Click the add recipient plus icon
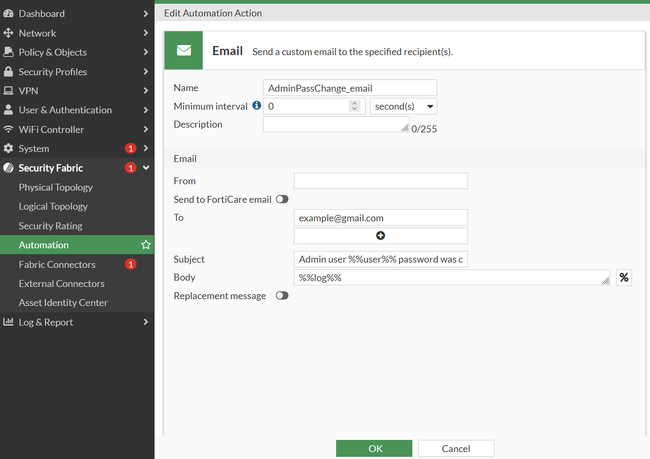This screenshot has width=650, height=459. [380, 236]
